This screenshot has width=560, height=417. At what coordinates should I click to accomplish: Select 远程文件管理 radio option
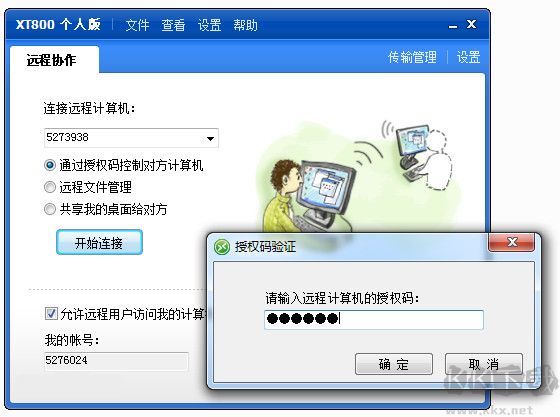[50, 187]
